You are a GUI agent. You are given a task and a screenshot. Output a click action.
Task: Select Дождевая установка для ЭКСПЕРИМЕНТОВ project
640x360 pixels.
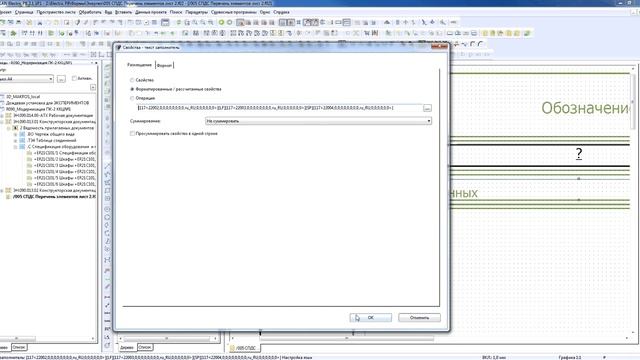point(47,103)
